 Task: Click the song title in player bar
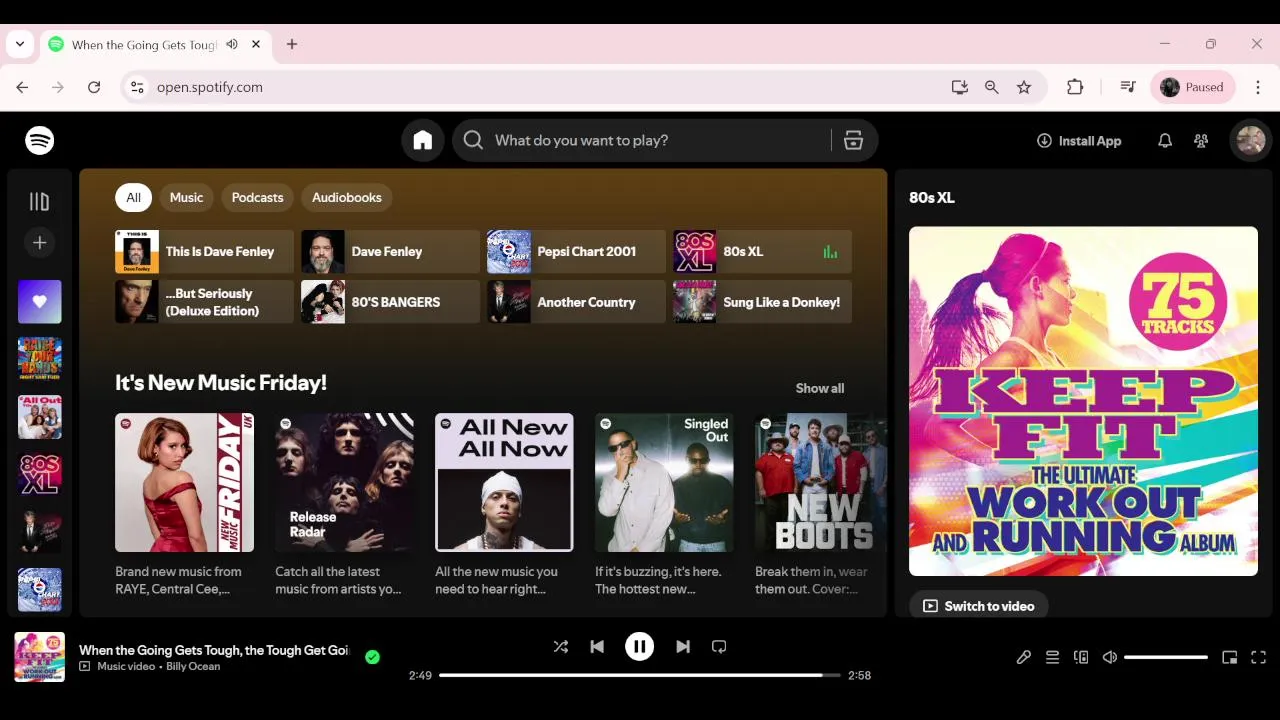(x=214, y=650)
